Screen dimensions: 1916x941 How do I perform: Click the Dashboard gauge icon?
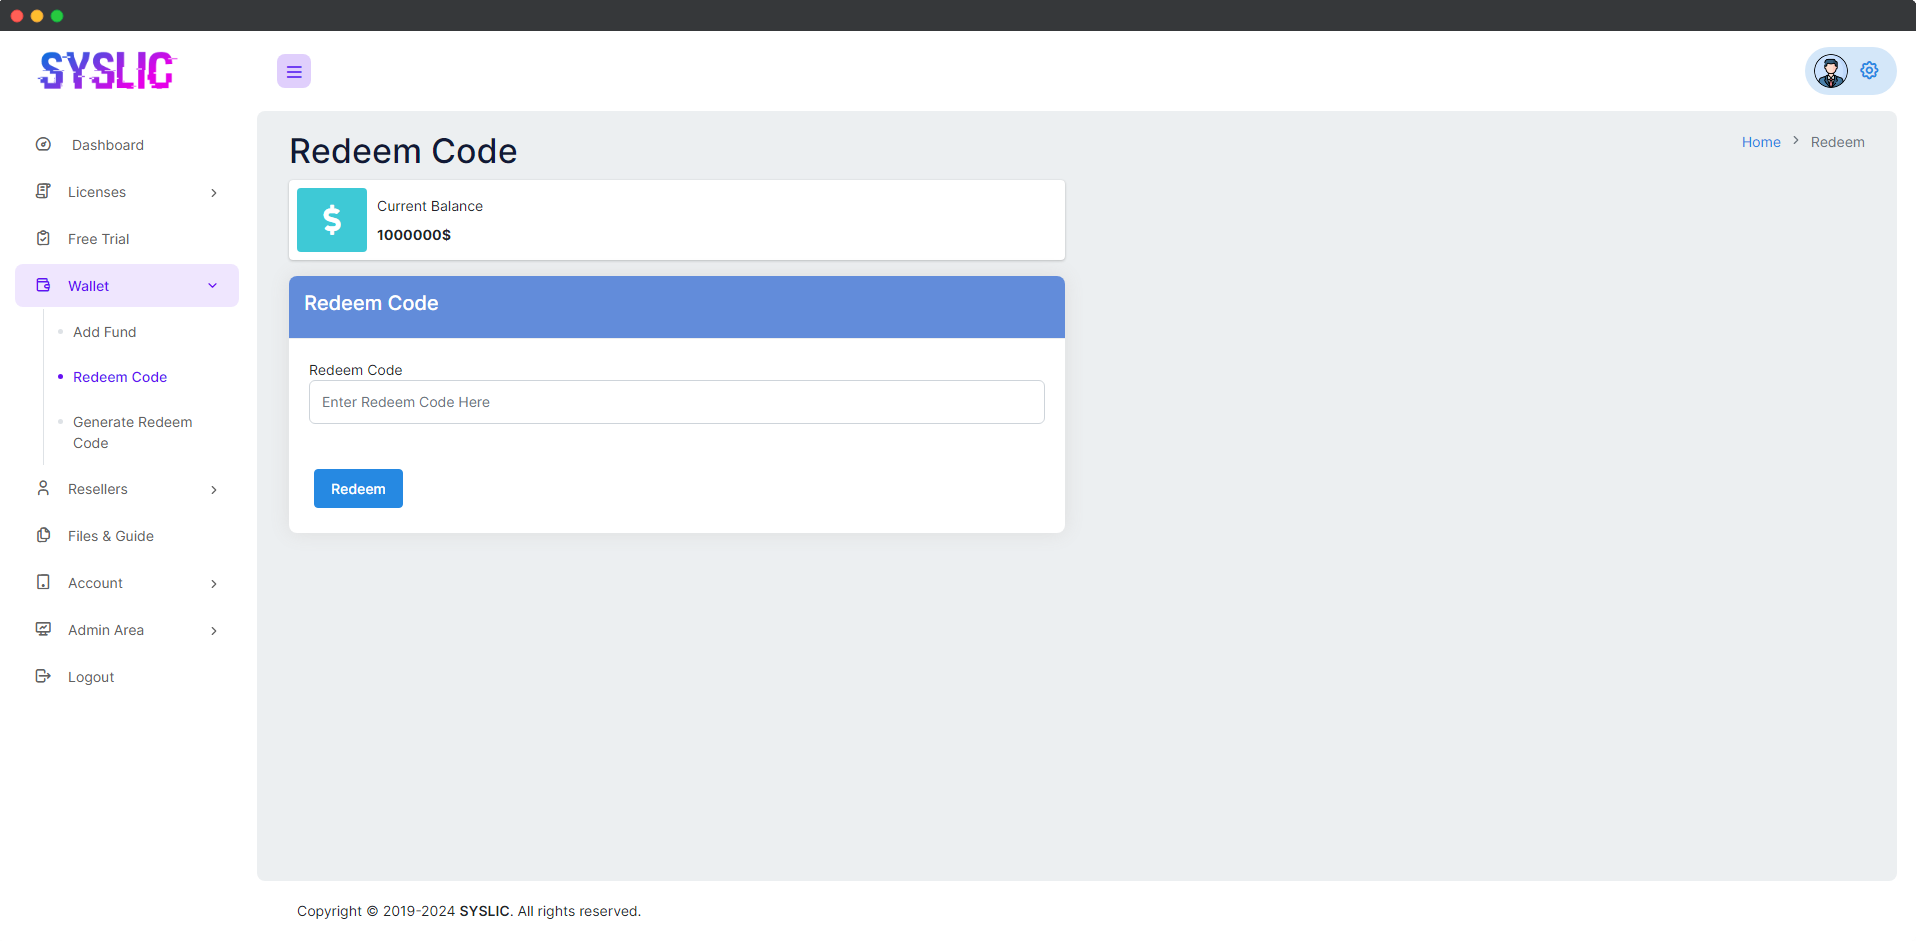[x=43, y=145]
